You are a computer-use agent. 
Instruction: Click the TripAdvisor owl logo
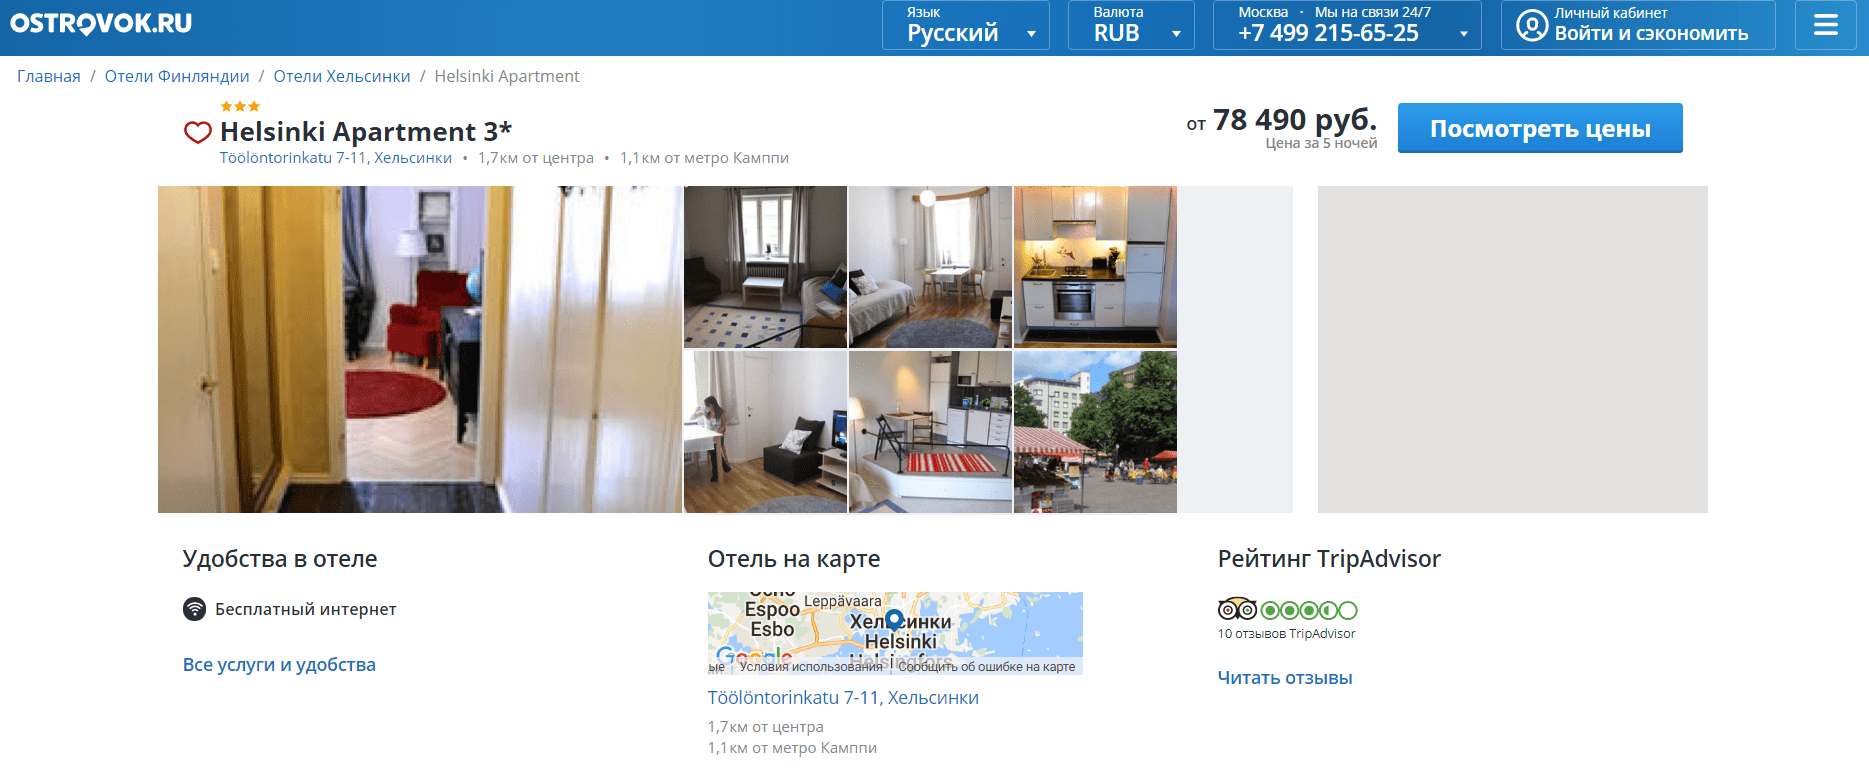[x=1237, y=609]
